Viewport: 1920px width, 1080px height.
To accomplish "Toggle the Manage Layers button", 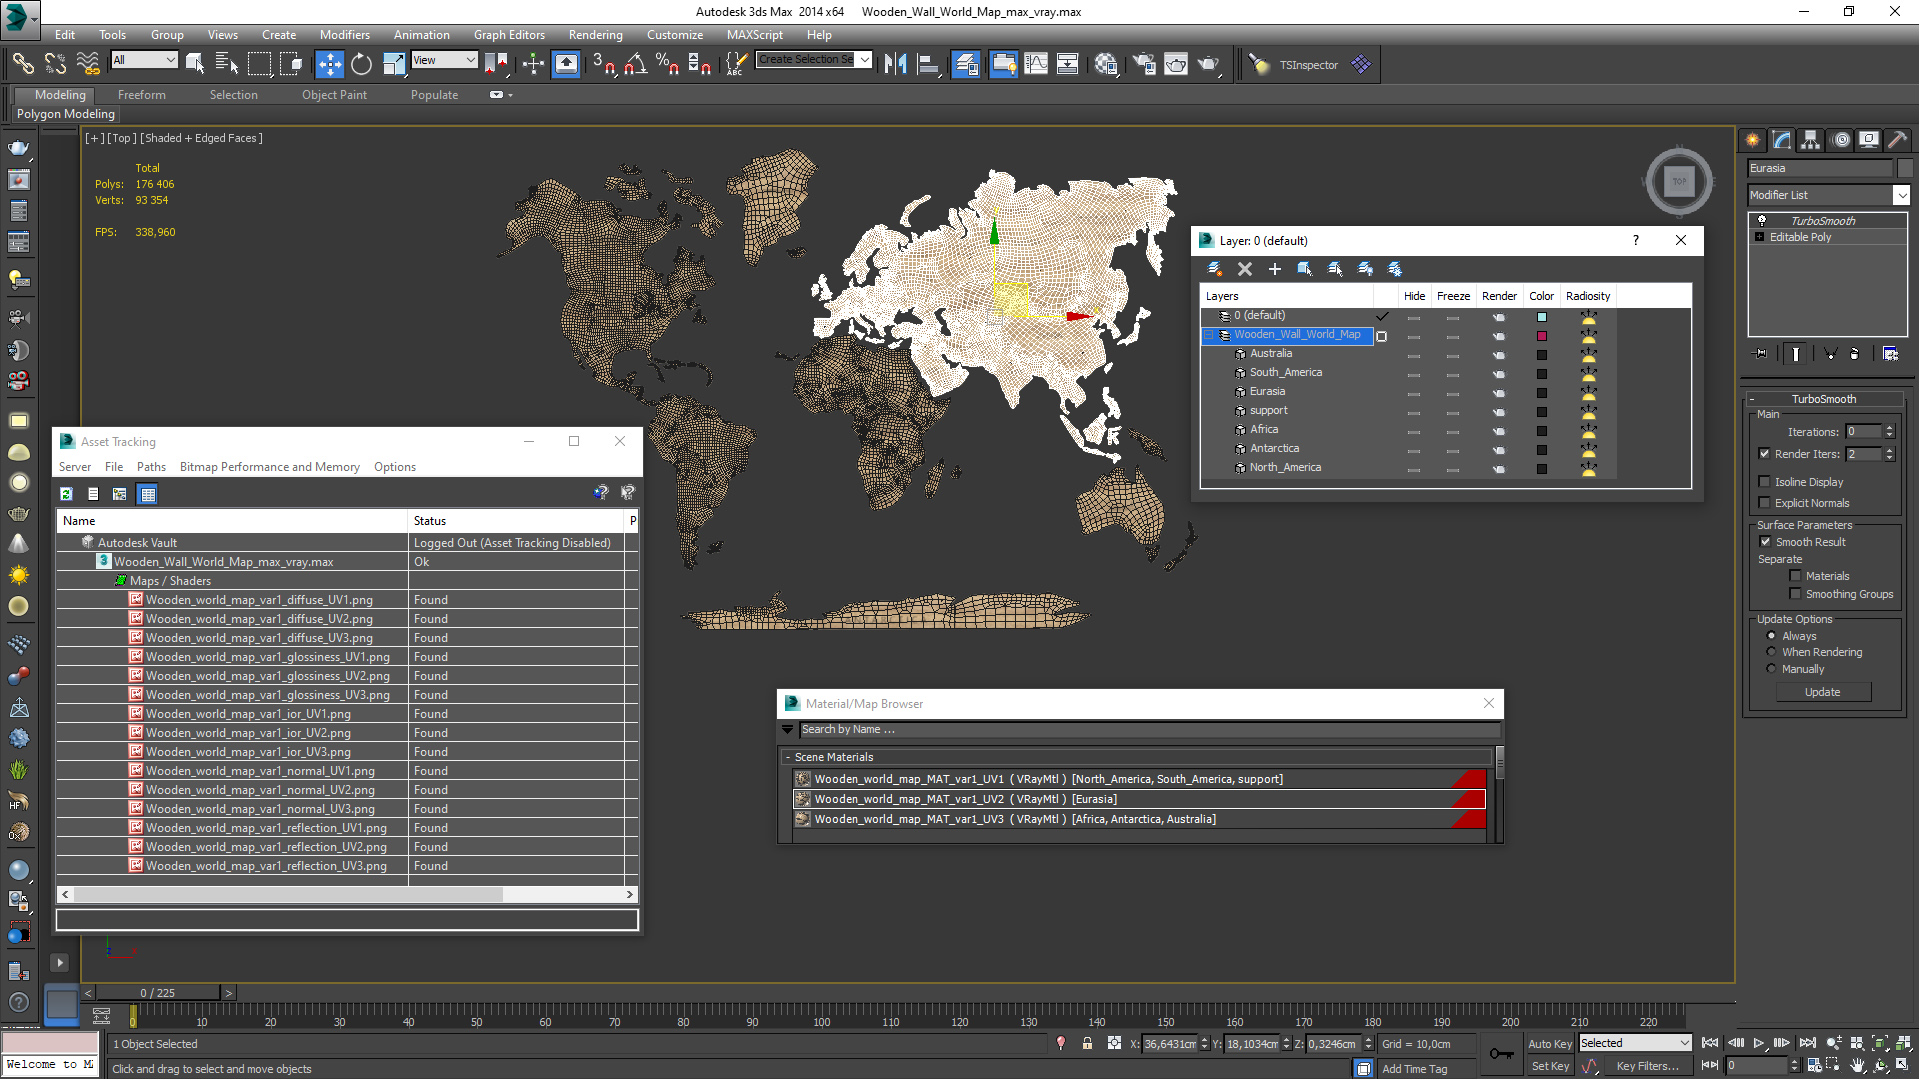I will coord(966,64).
